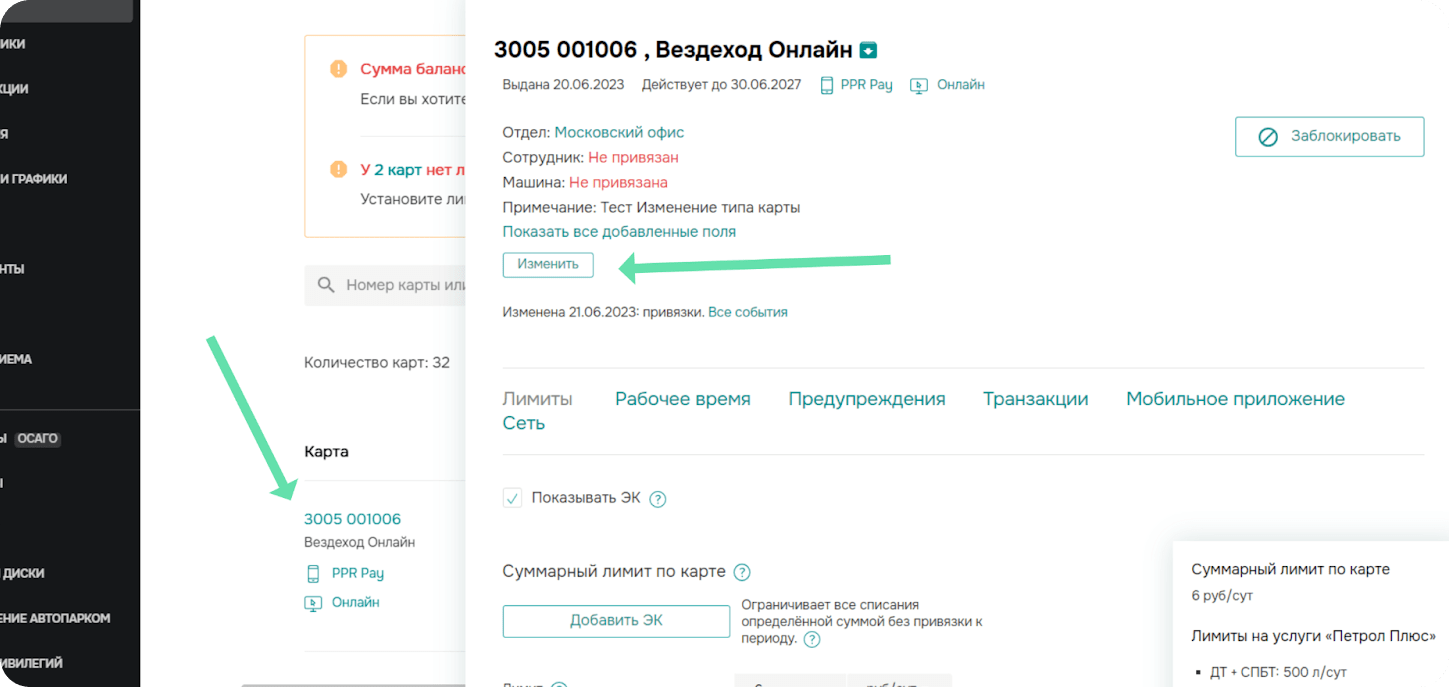Screen dimensions: 1449x687
Task: Open the Транзакции tab
Action: [1035, 399]
